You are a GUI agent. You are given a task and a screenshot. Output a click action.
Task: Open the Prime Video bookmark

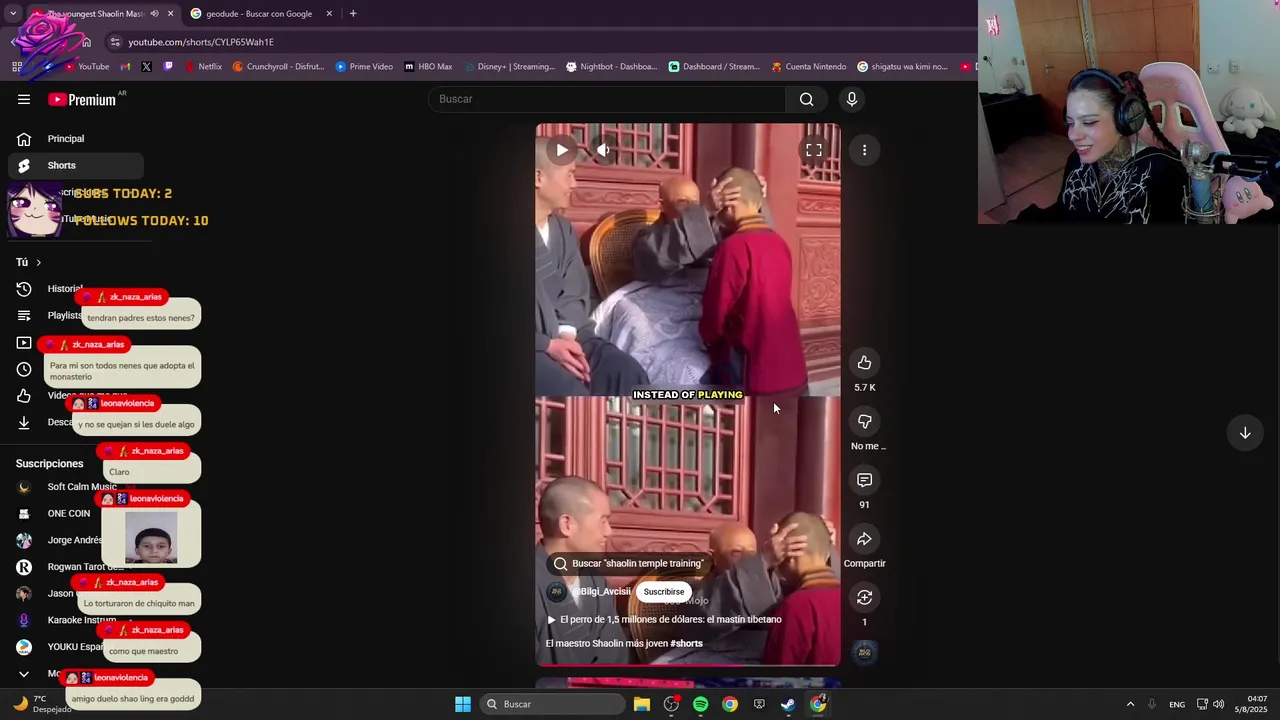pos(364,67)
